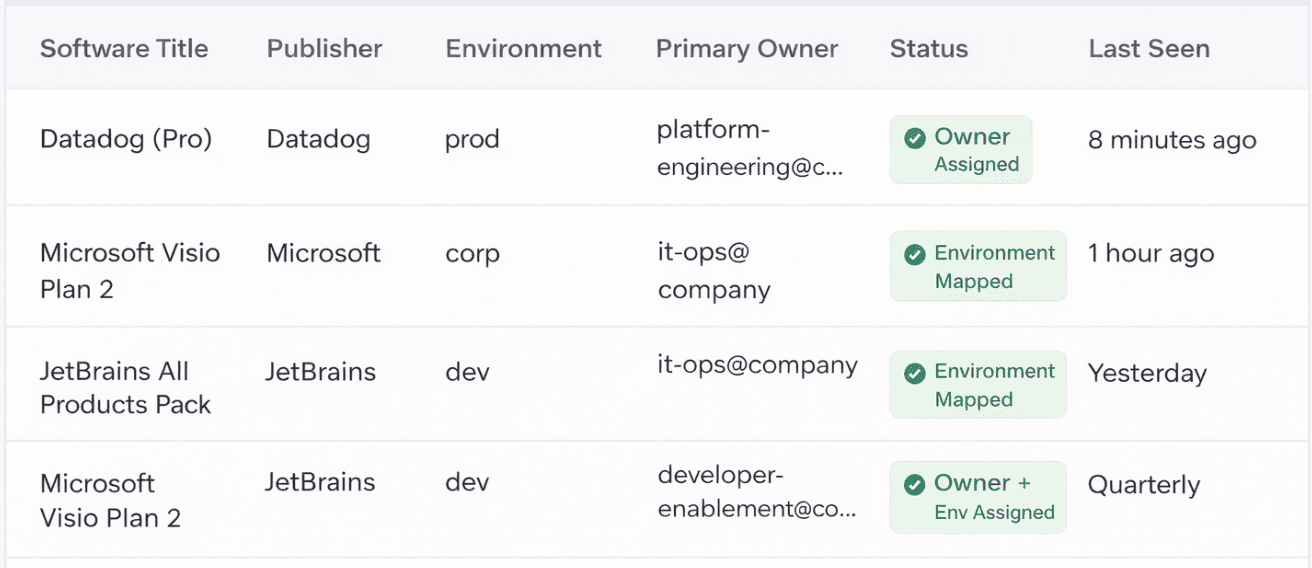Click the checkmark icon in Microsoft Visio corp row badge
This screenshot has height=568, width=1312.
[914, 255]
